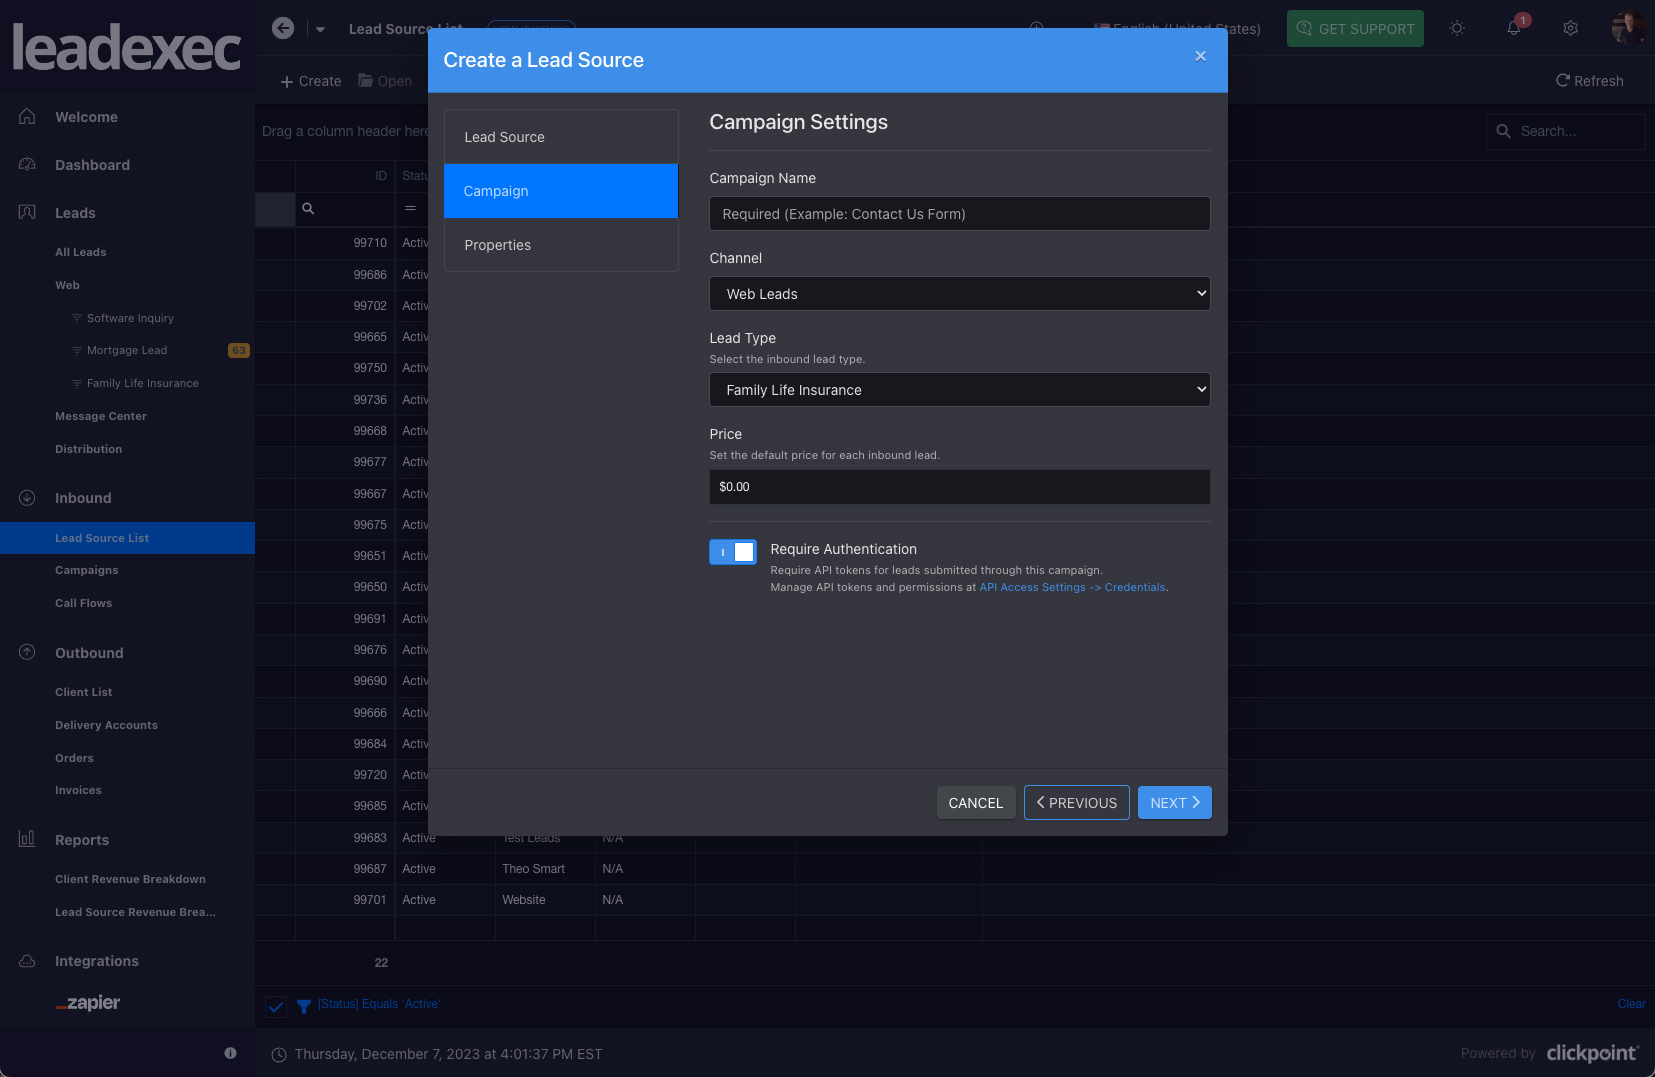Open the Zapier integration logo

[88, 1003]
